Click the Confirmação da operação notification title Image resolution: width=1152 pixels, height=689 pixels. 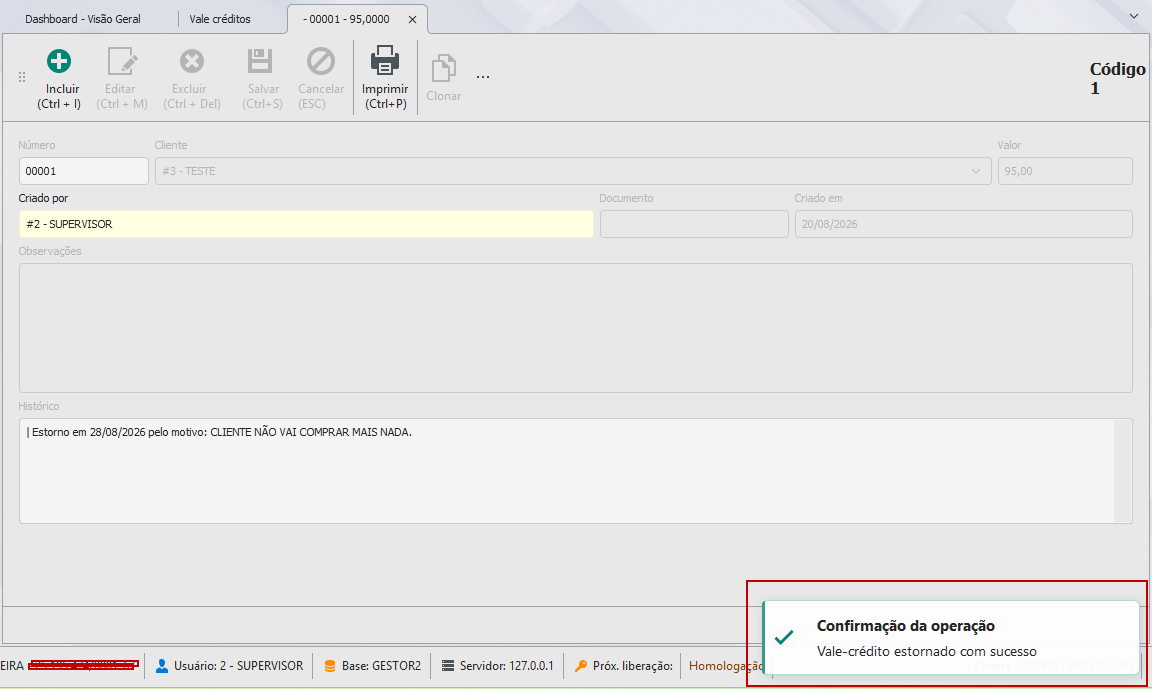[x=906, y=626]
